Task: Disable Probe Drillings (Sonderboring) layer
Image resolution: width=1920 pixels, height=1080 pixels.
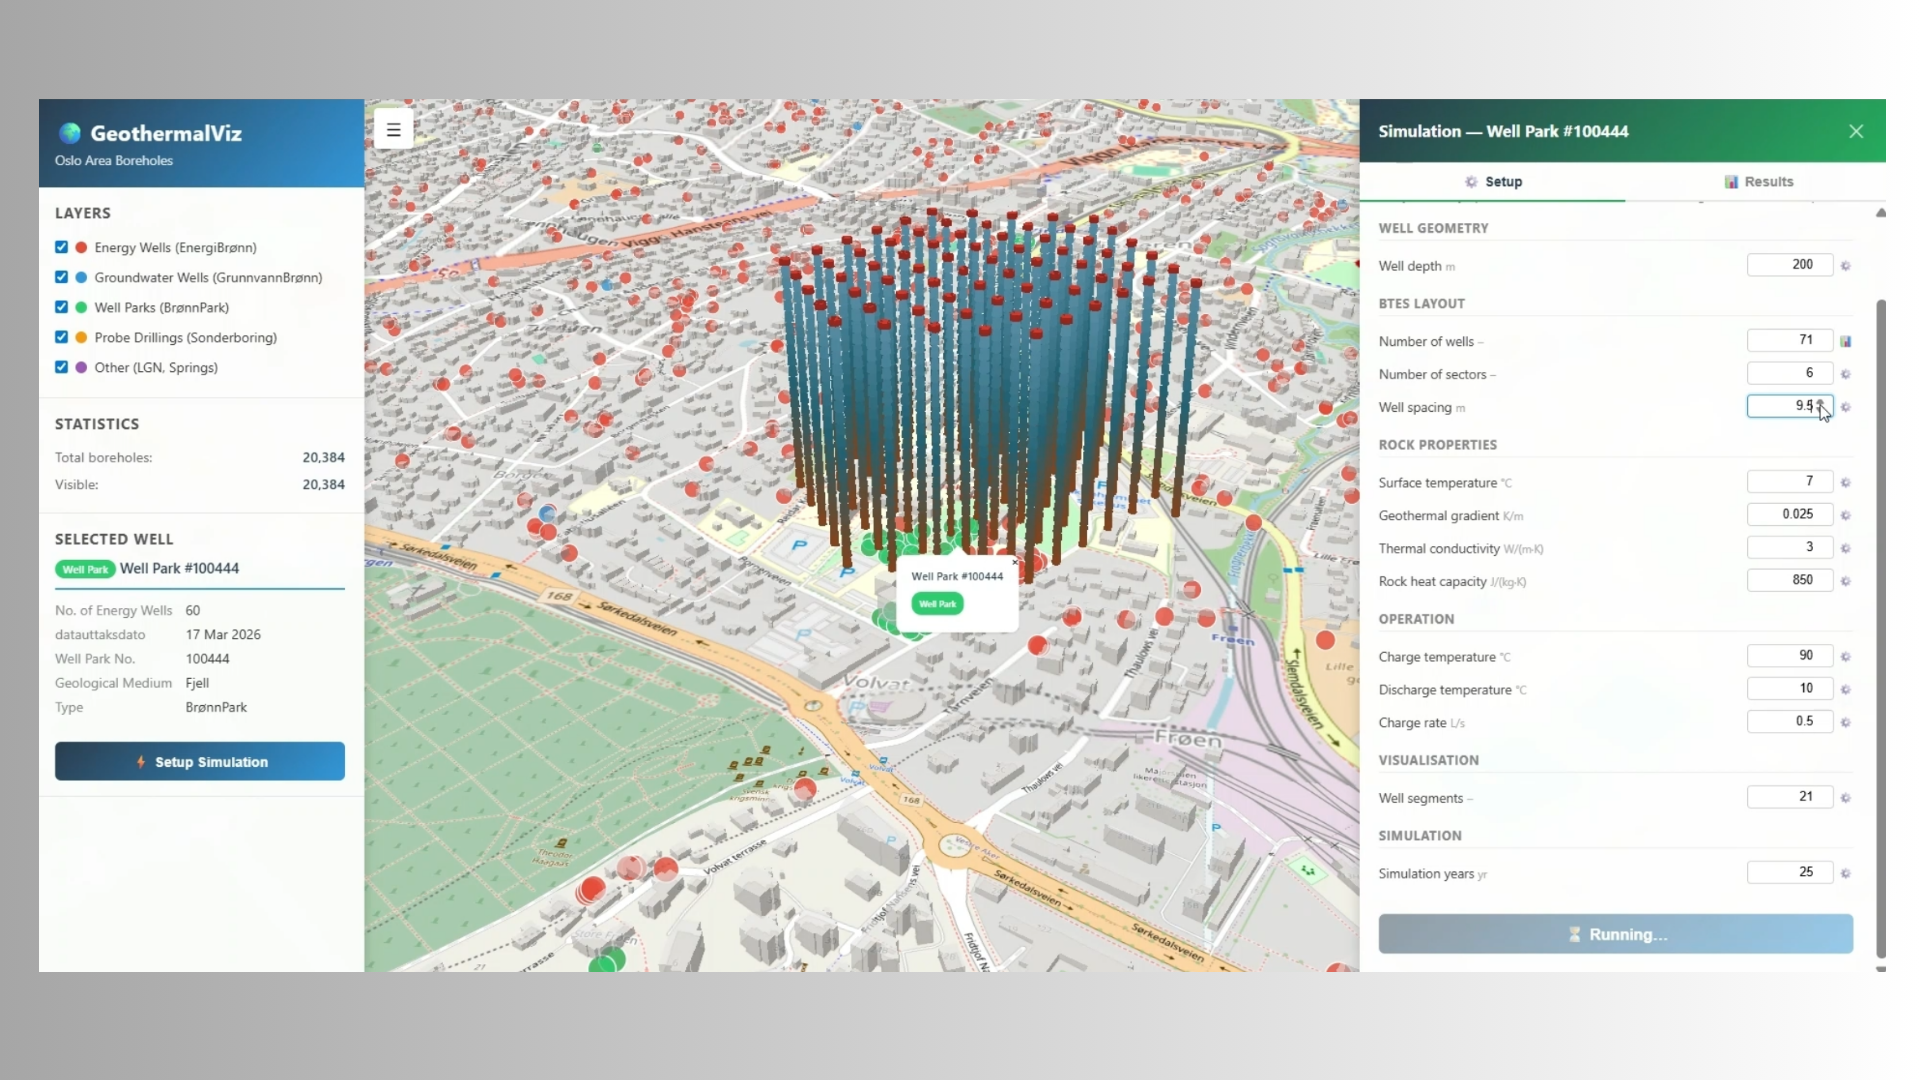Action: (62, 337)
